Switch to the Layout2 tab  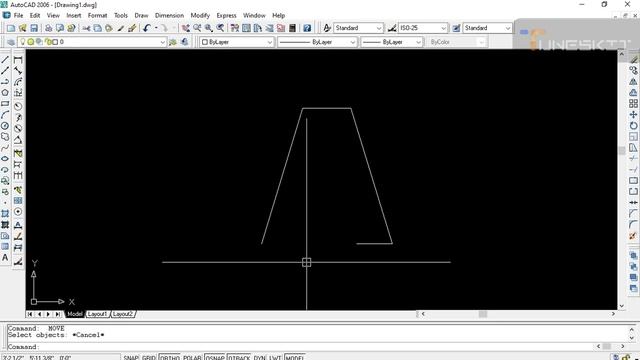[x=123, y=314]
